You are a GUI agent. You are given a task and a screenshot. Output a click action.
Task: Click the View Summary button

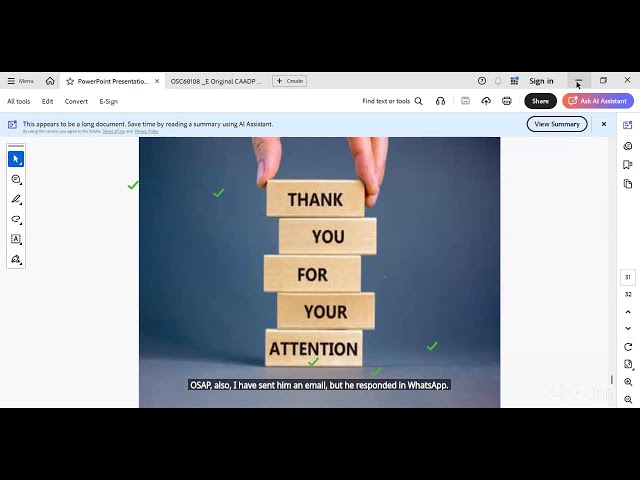coord(557,124)
